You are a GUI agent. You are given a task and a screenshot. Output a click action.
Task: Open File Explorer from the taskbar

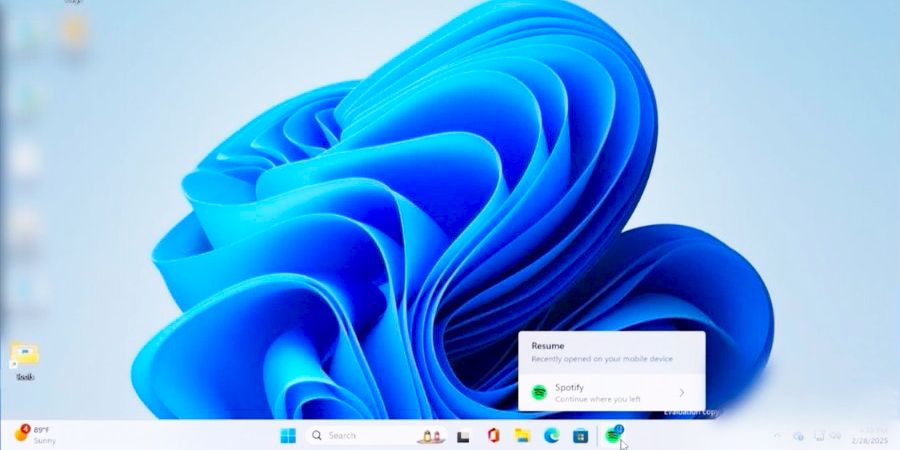click(x=521, y=436)
